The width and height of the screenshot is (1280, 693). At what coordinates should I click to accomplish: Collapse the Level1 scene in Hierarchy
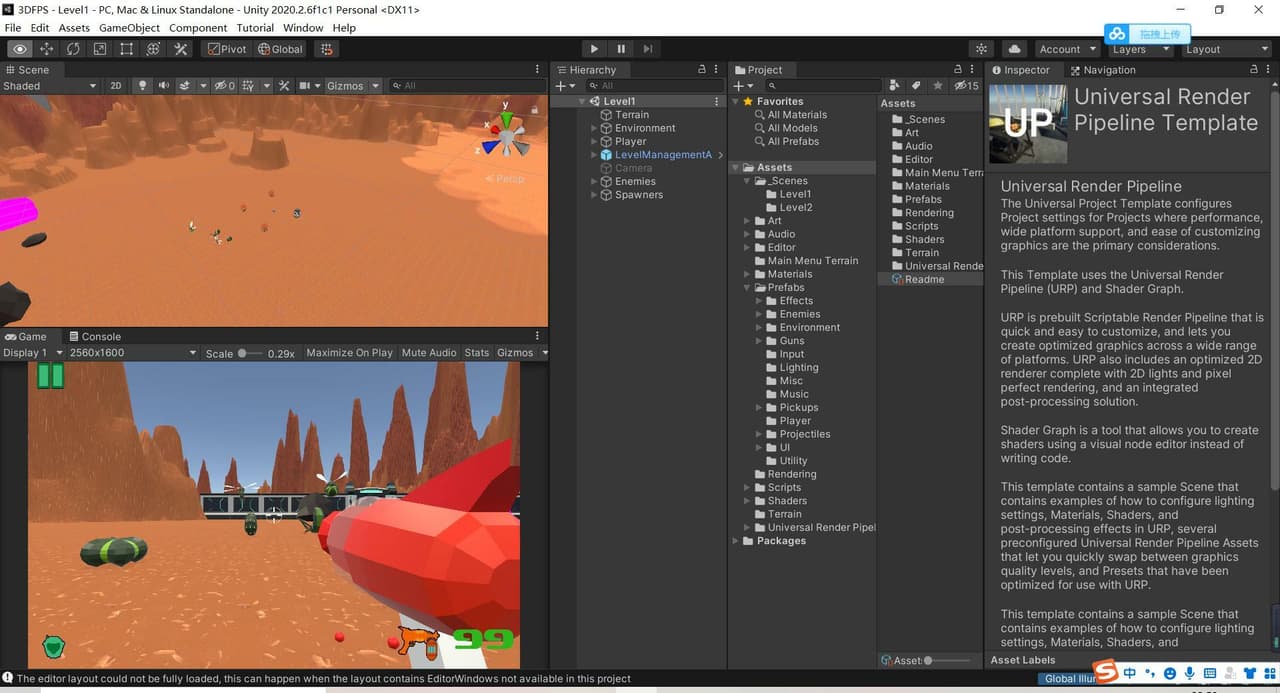pyautogui.click(x=583, y=102)
